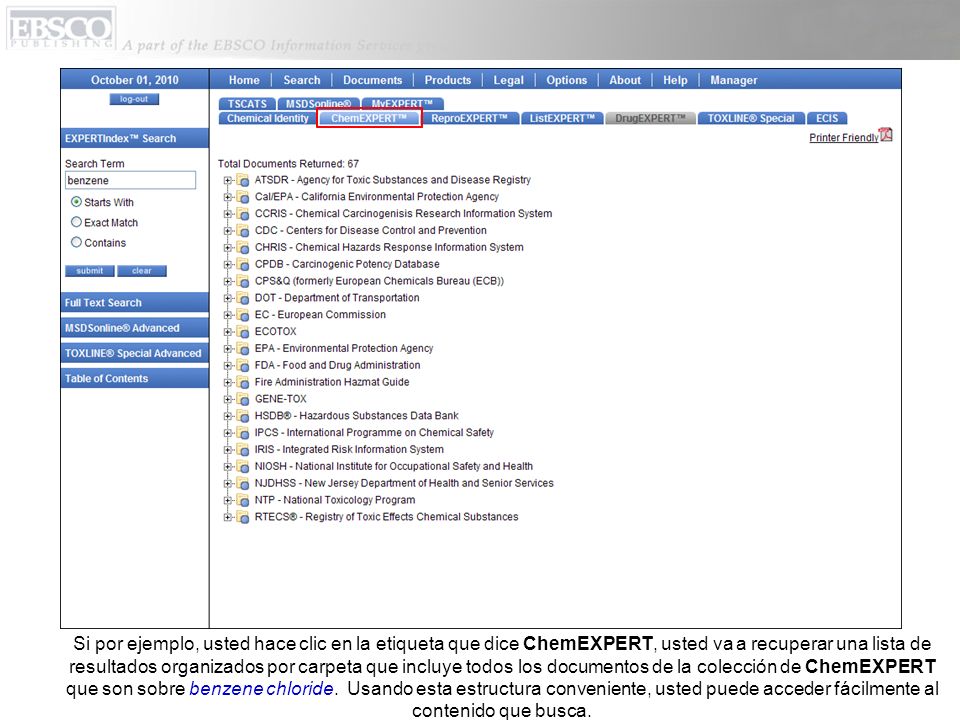Expand the CCRIS tree node
Viewport: 960px width, 720px height.
(228, 214)
